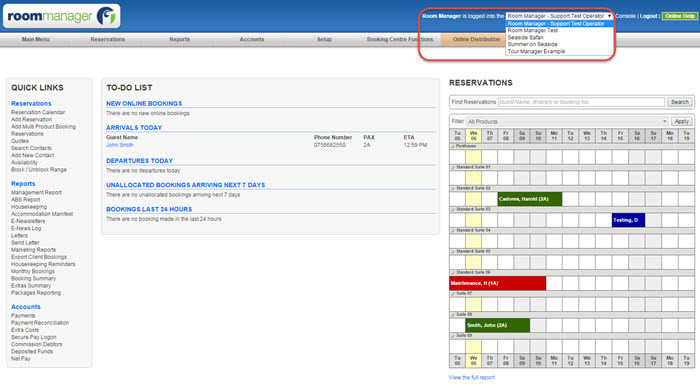Expand the Standard Suite 05 row
This screenshot has width=700, height=391.
tap(453, 251)
